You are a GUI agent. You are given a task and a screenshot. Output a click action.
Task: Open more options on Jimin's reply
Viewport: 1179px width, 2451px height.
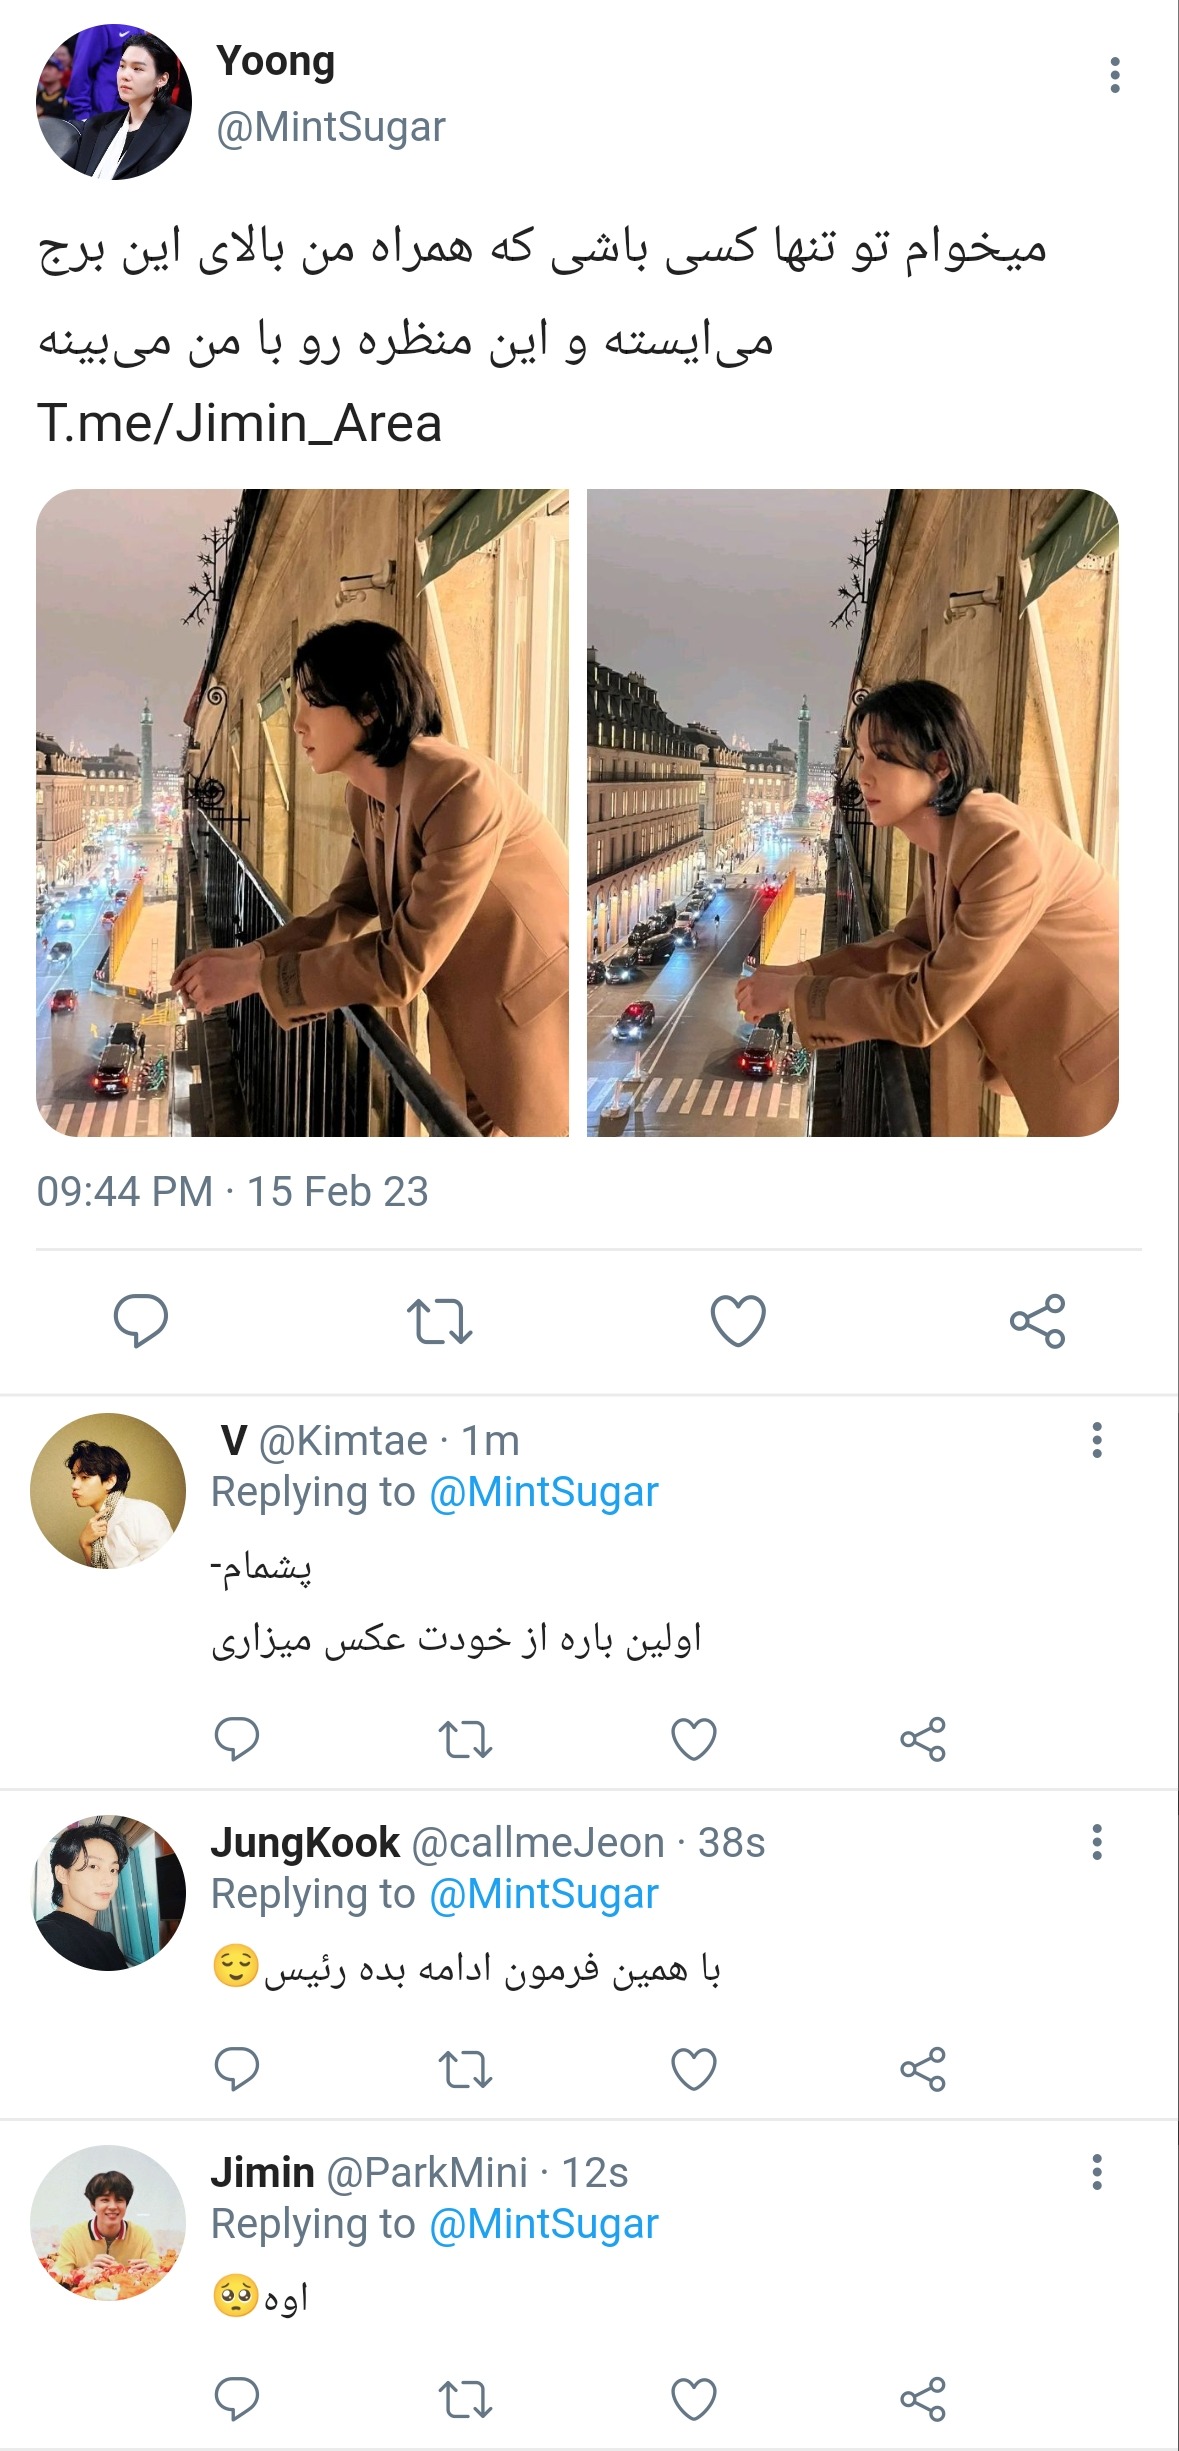[x=1097, y=2172]
